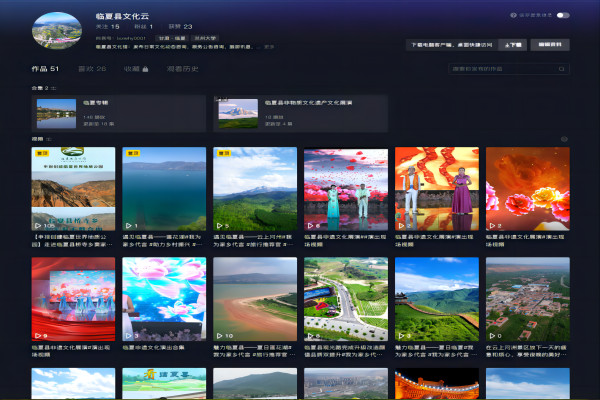Open the 观看历史 tab
The height and width of the screenshot is (400, 600).
pyautogui.click(x=181, y=69)
